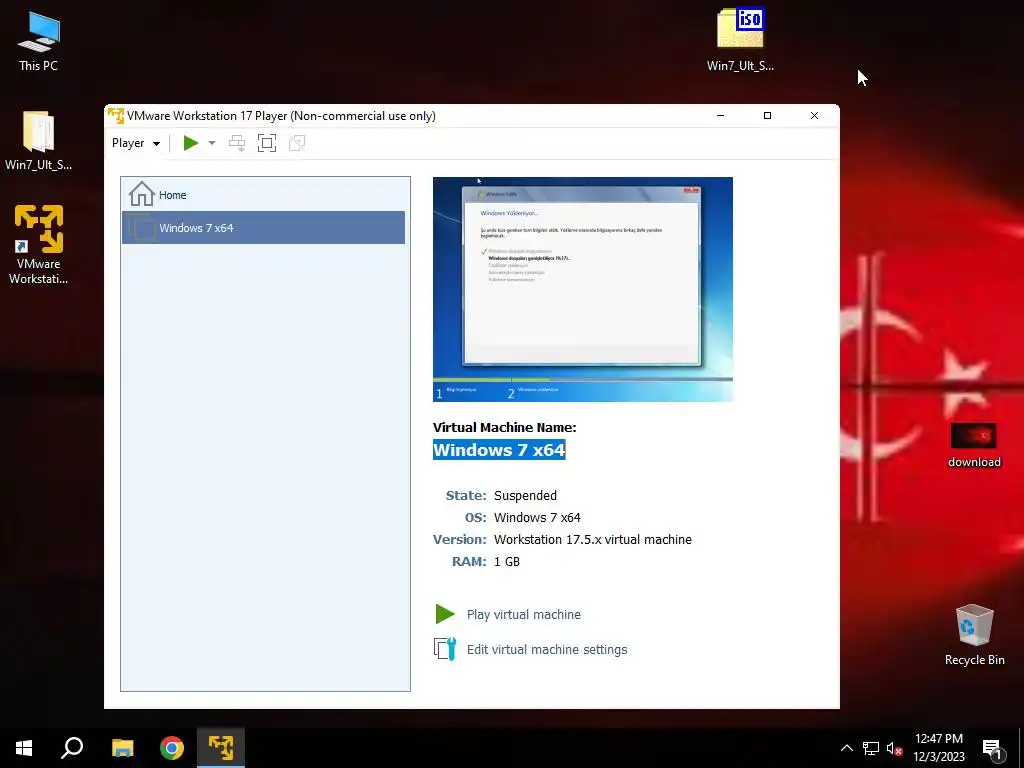
Task: Open Google Chrome from taskbar
Action: point(172,748)
